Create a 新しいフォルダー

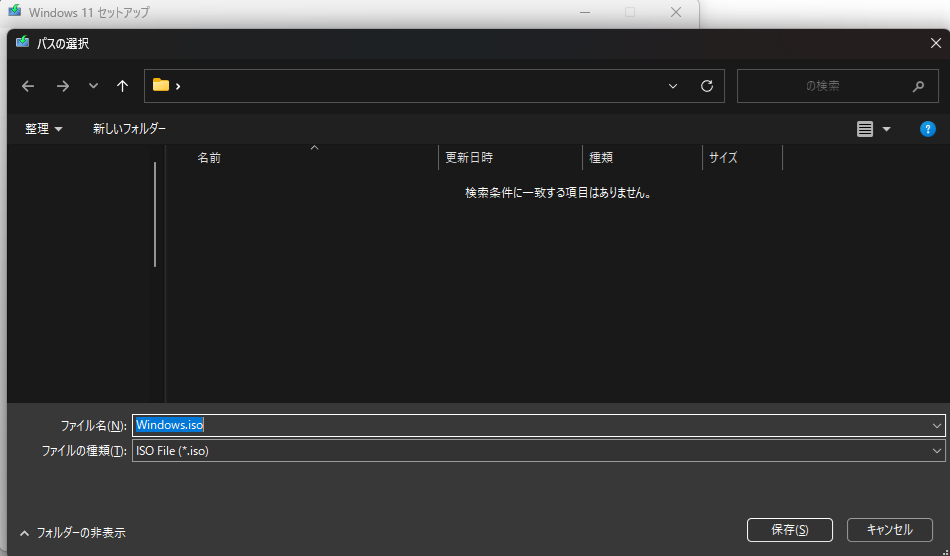129,129
